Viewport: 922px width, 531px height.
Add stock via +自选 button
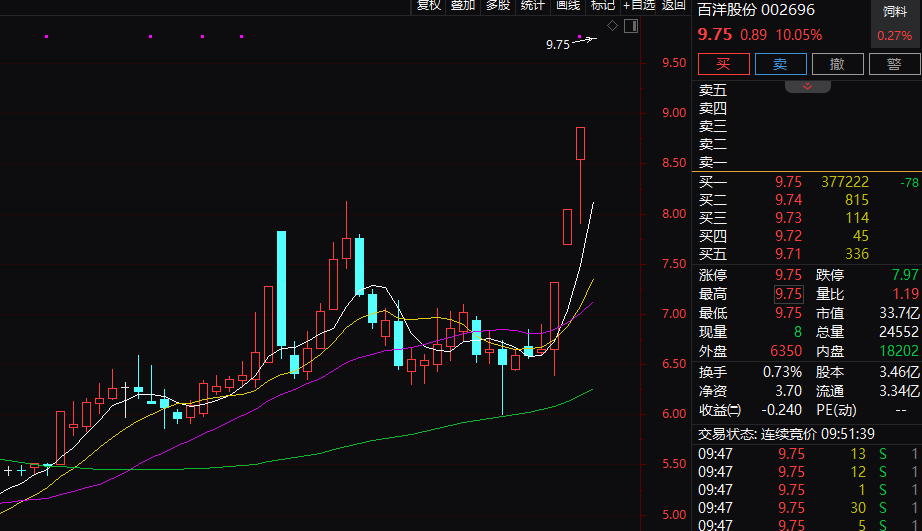[639, 5]
